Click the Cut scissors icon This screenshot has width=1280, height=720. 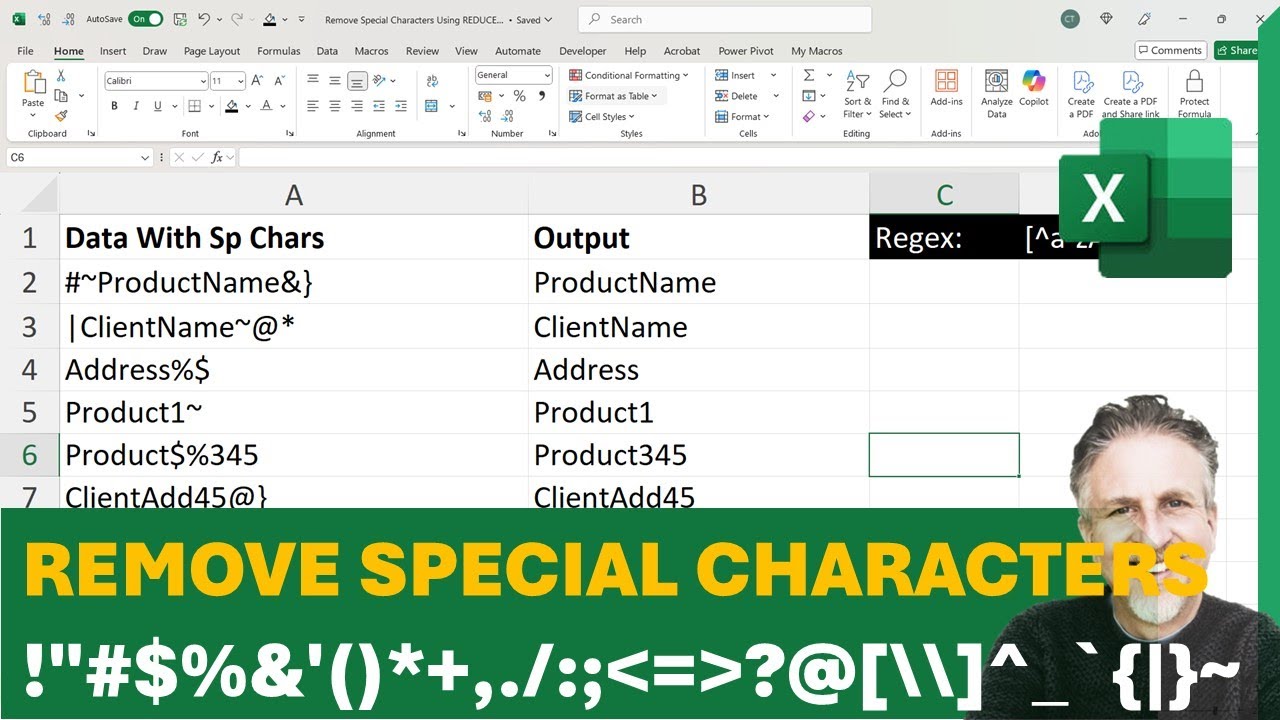[61, 76]
